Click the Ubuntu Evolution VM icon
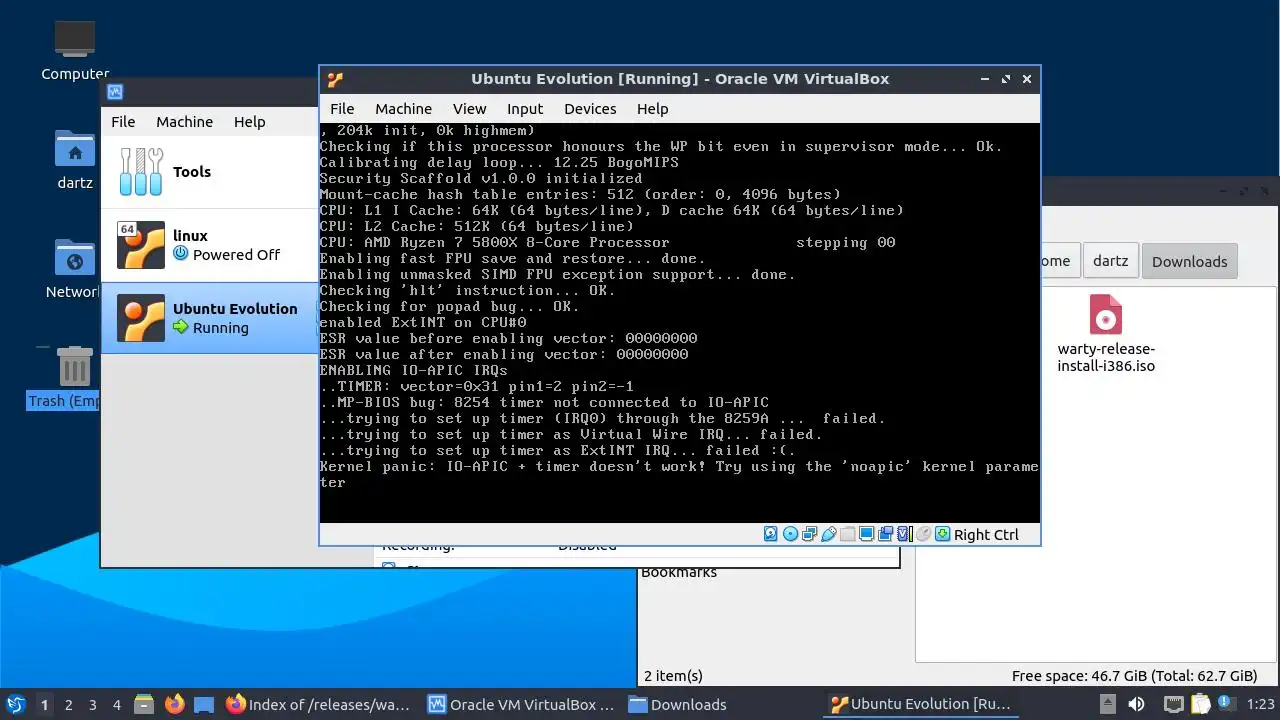Image resolution: width=1280 pixels, height=720 pixels. pos(141,318)
